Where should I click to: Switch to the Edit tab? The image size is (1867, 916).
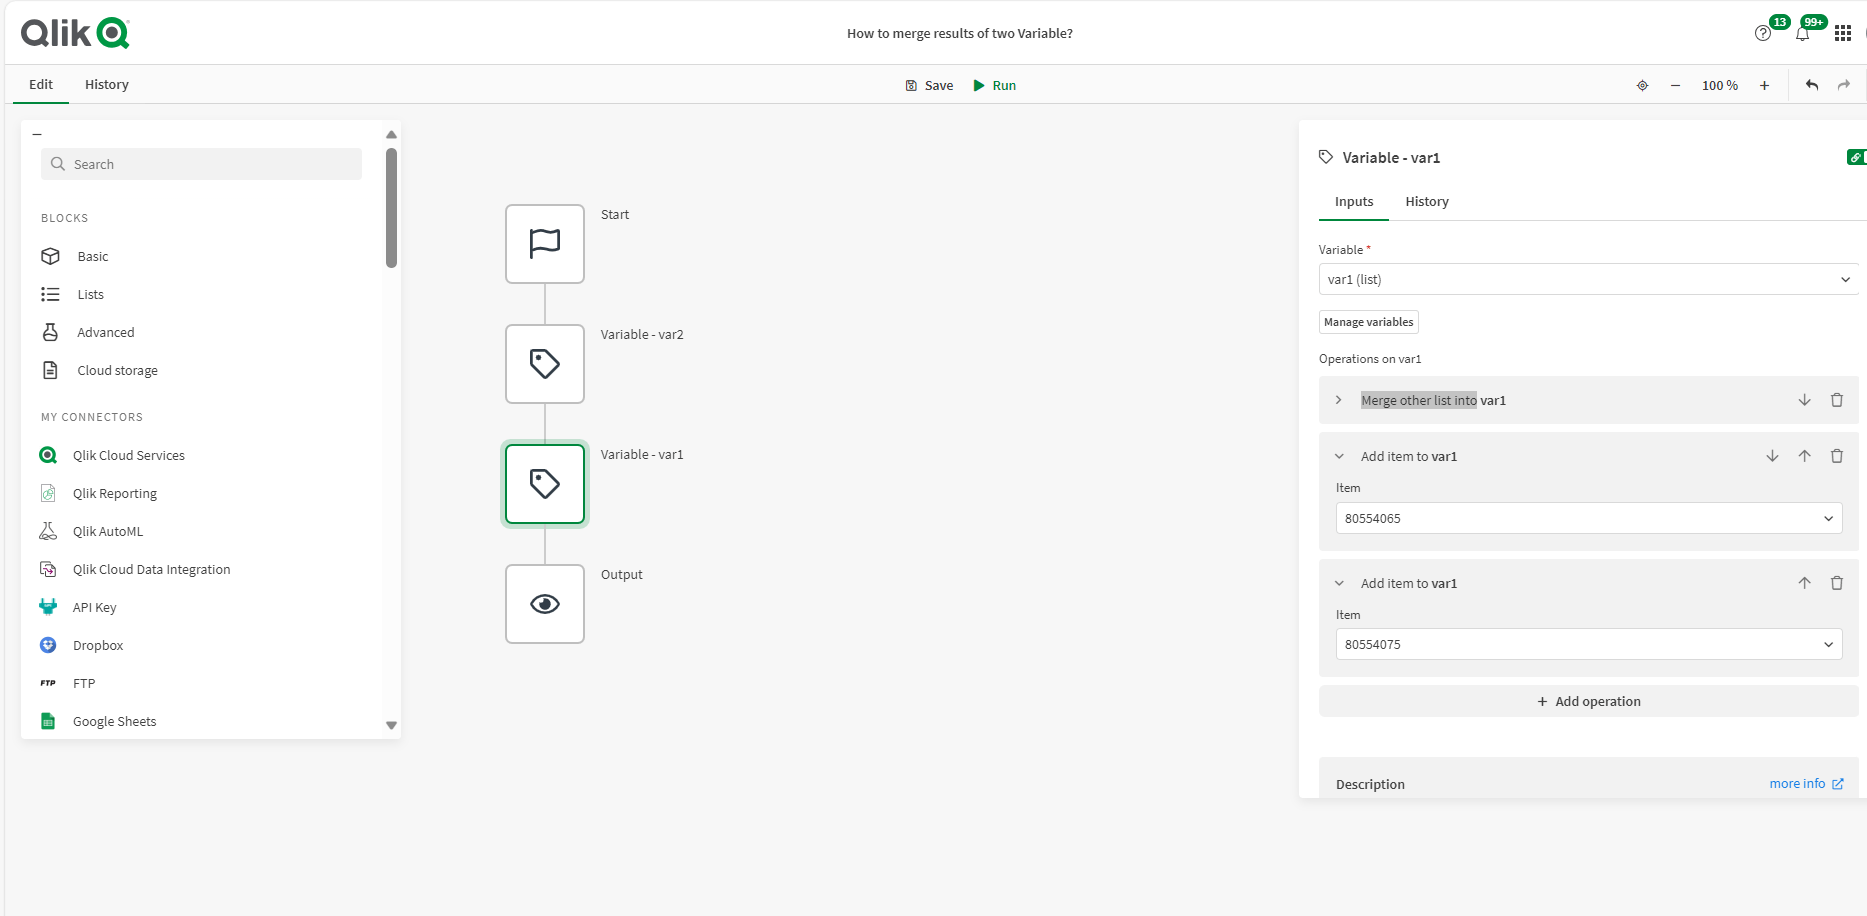coord(41,84)
